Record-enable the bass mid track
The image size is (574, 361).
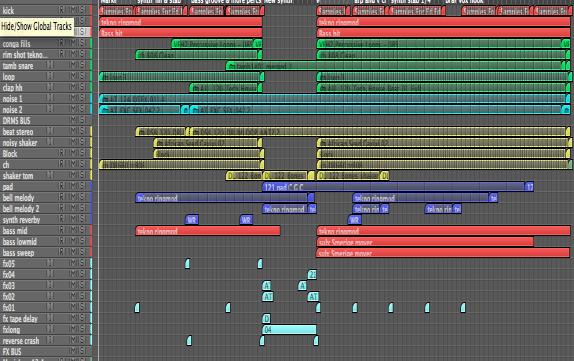tap(62, 230)
